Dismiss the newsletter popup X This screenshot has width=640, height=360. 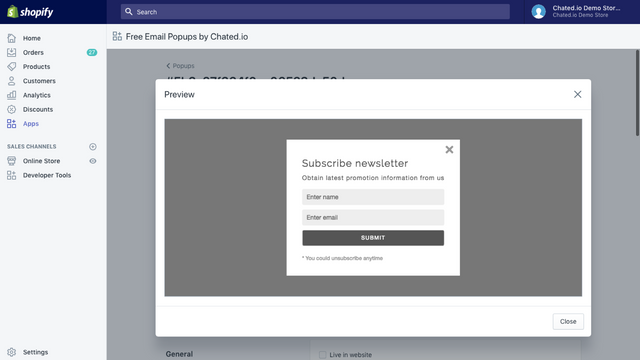coord(449,150)
